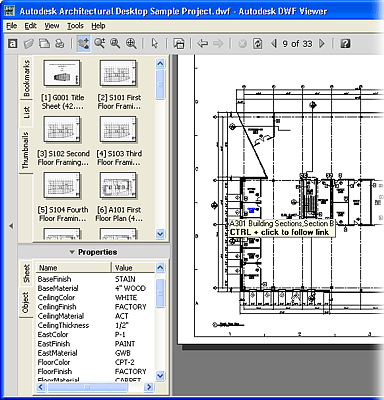
Task: Activate the Pan tool icon
Action: click(x=83, y=44)
